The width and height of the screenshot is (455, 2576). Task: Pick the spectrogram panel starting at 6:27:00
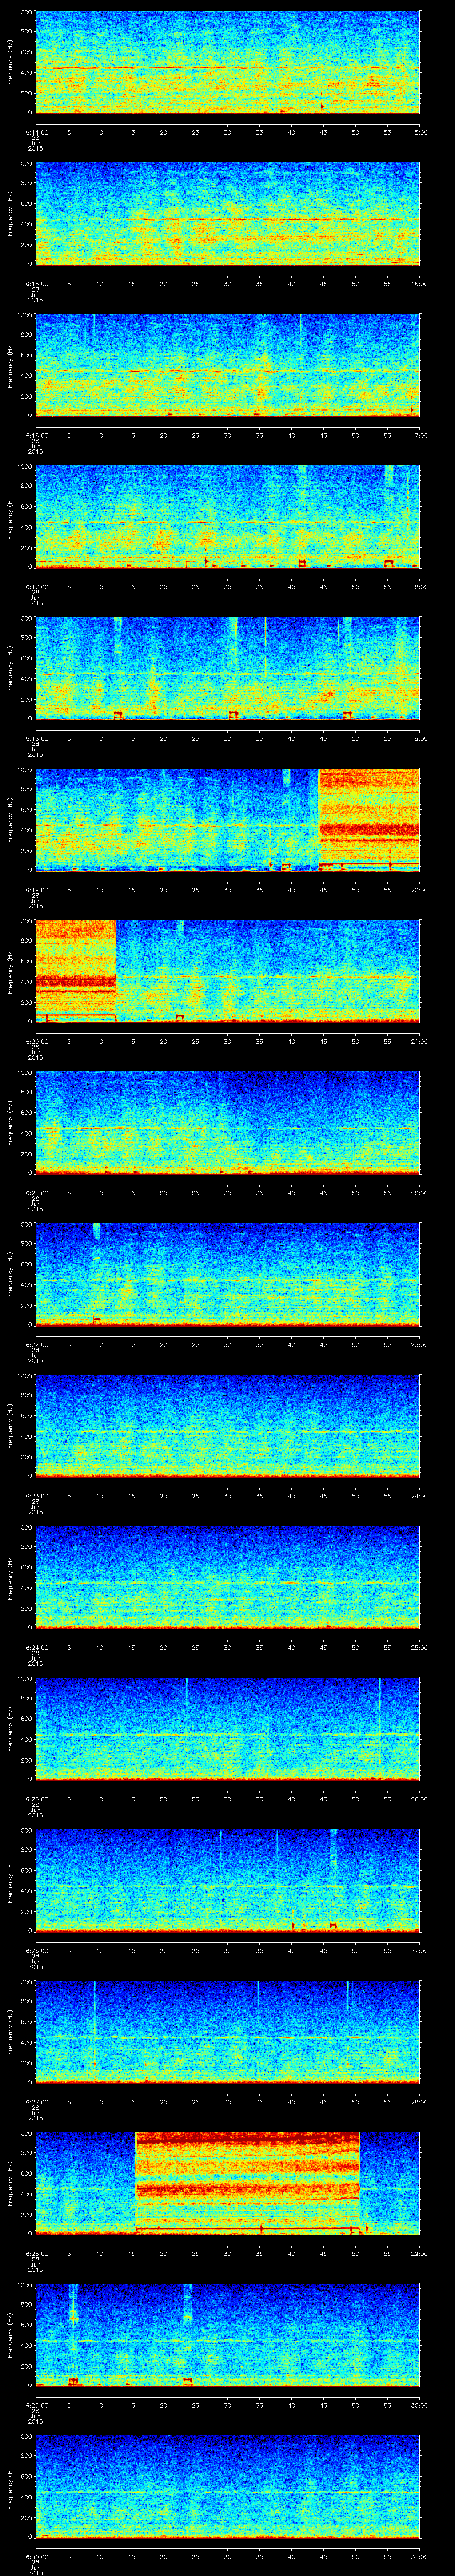pos(227,2032)
